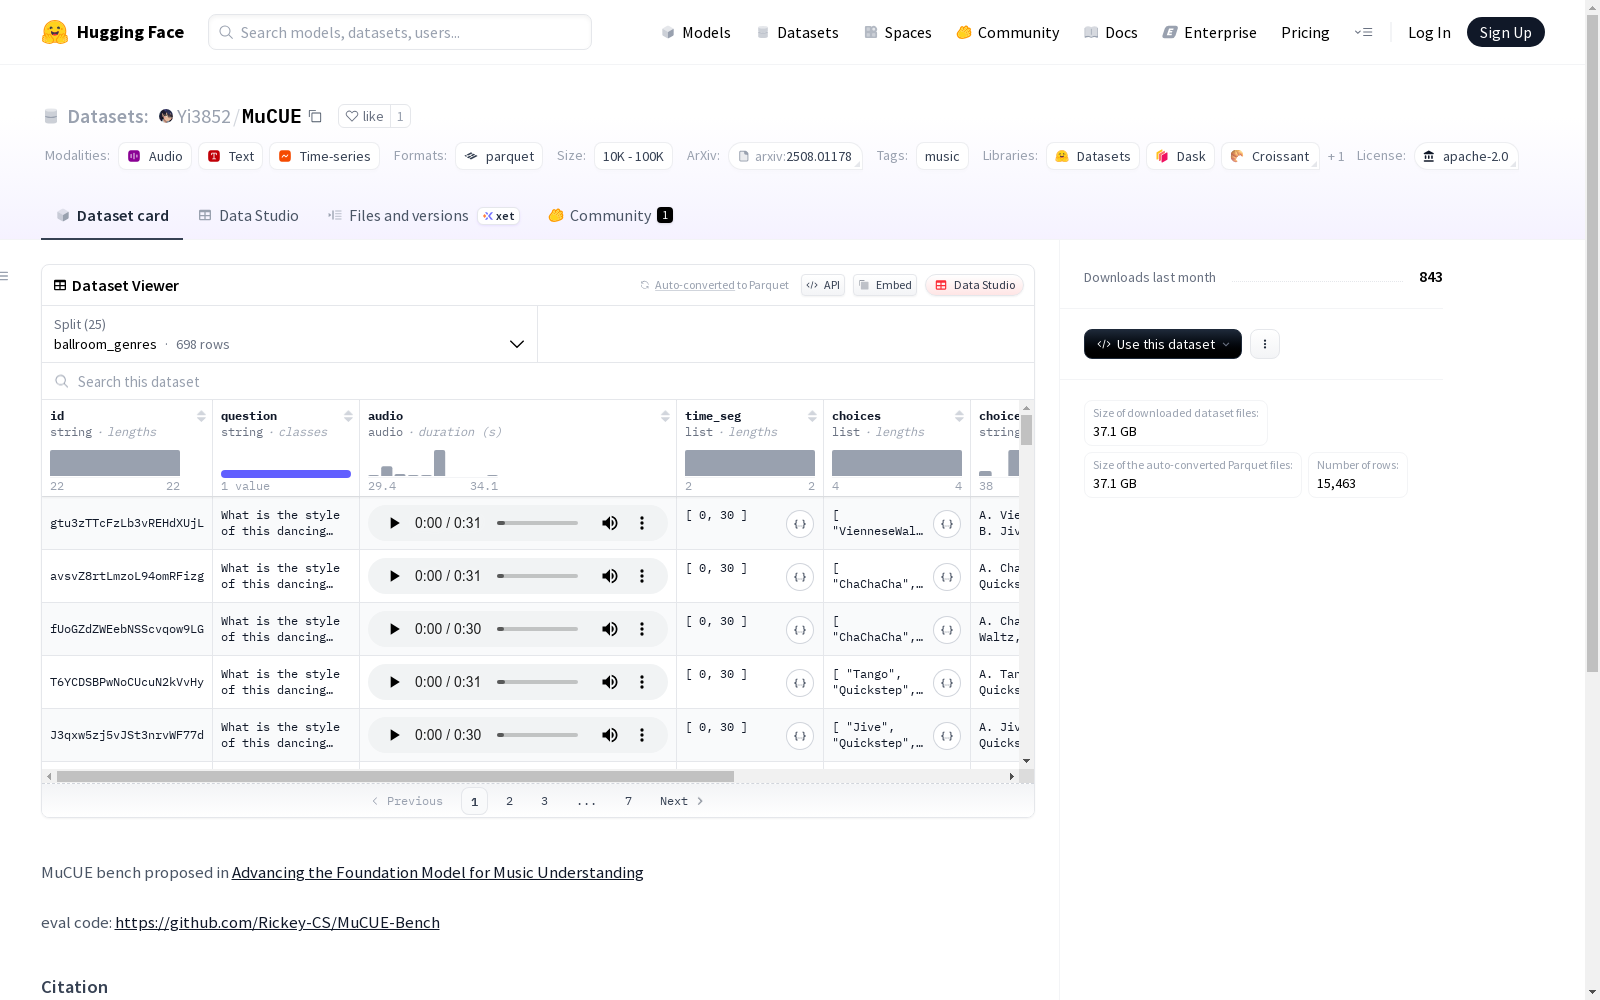The height and width of the screenshot is (1000, 1600).
Task: Expand time_seg JSON for row avsvZ8rtLmzoL94omRFizg
Action: (800, 577)
